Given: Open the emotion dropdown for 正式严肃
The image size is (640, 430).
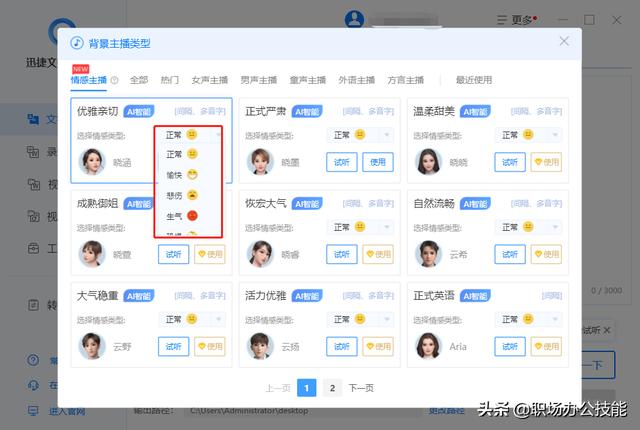Looking at the screenshot, I should pos(360,135).
